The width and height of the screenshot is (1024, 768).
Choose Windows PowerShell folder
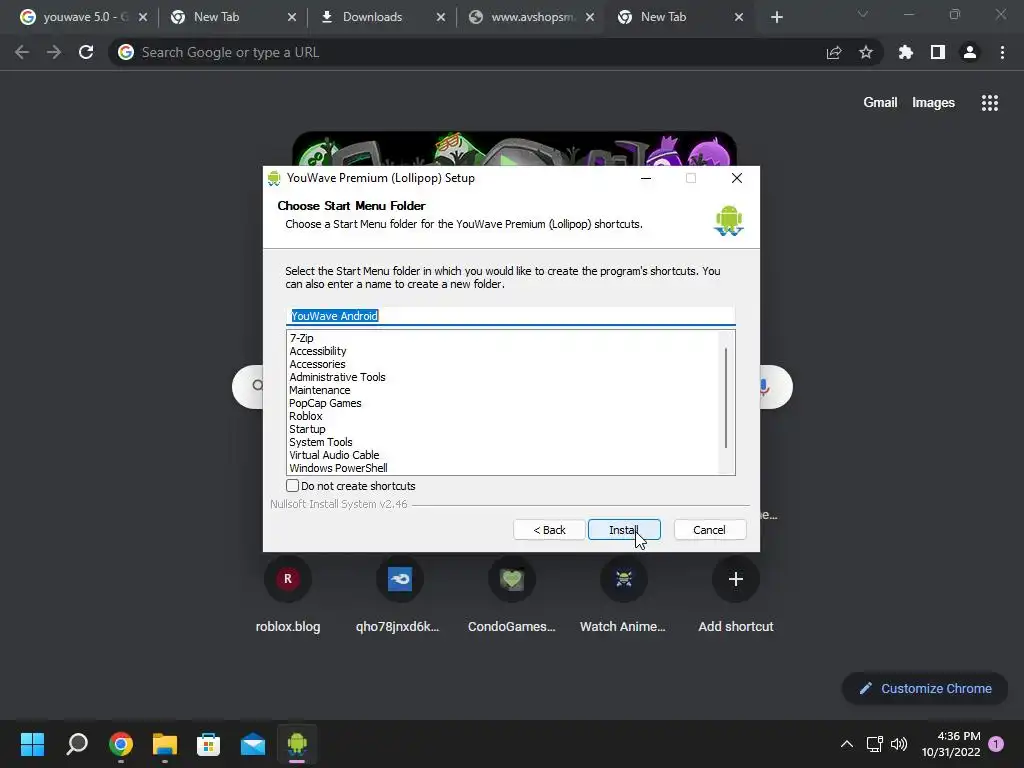[x=338, y=468]
